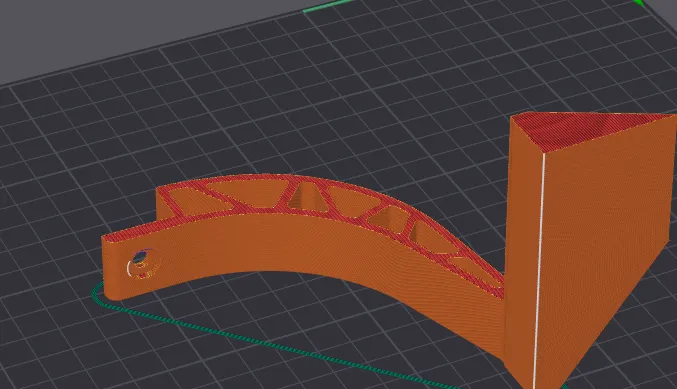
Task: Click the green dotted skirt outline on the bed
Action: [259, 341]
